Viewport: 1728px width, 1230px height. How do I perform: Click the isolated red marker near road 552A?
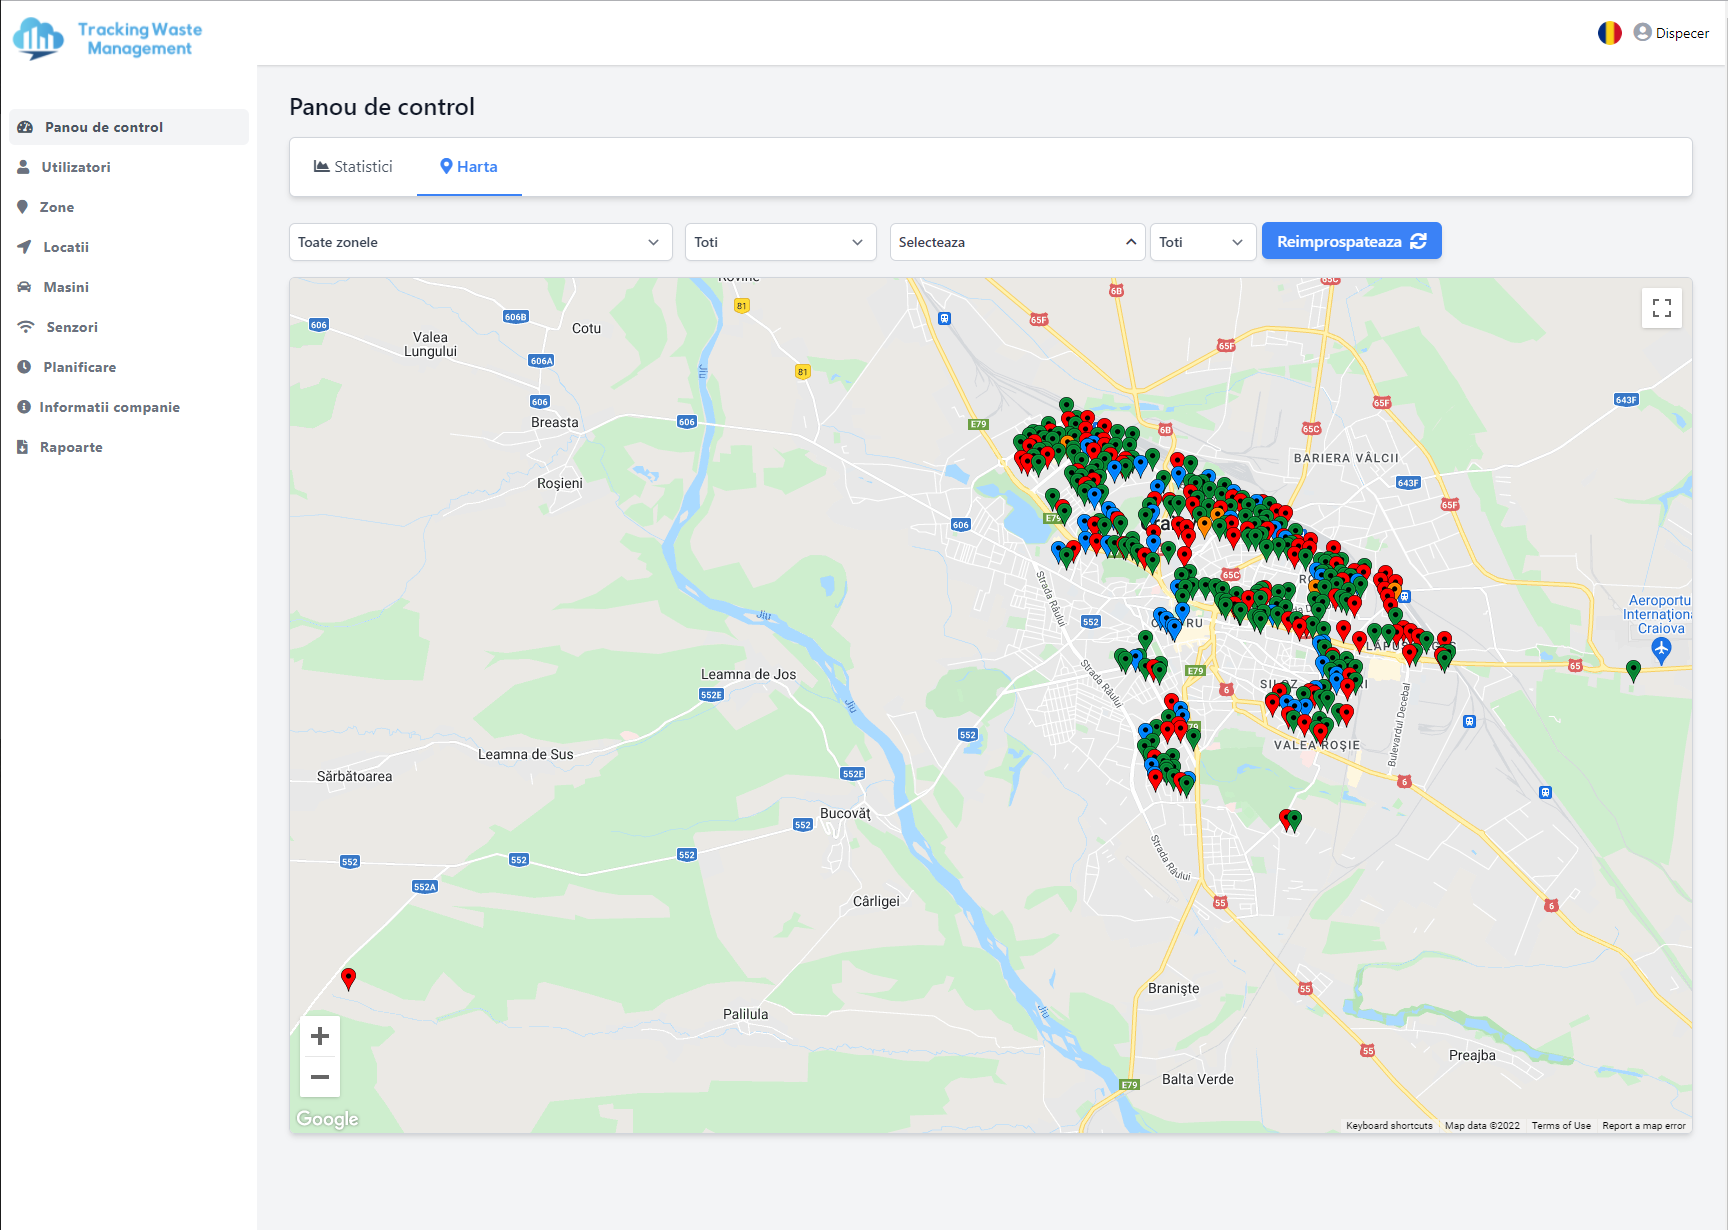348,978
